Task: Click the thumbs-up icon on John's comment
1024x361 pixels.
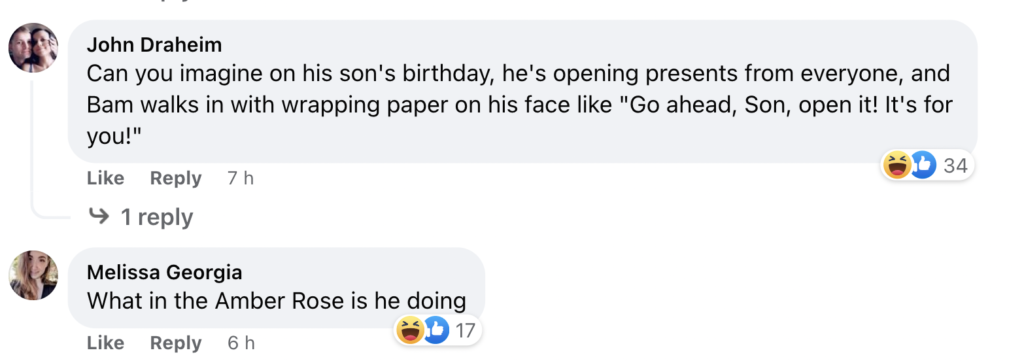Action: click(x=922, y=165)
